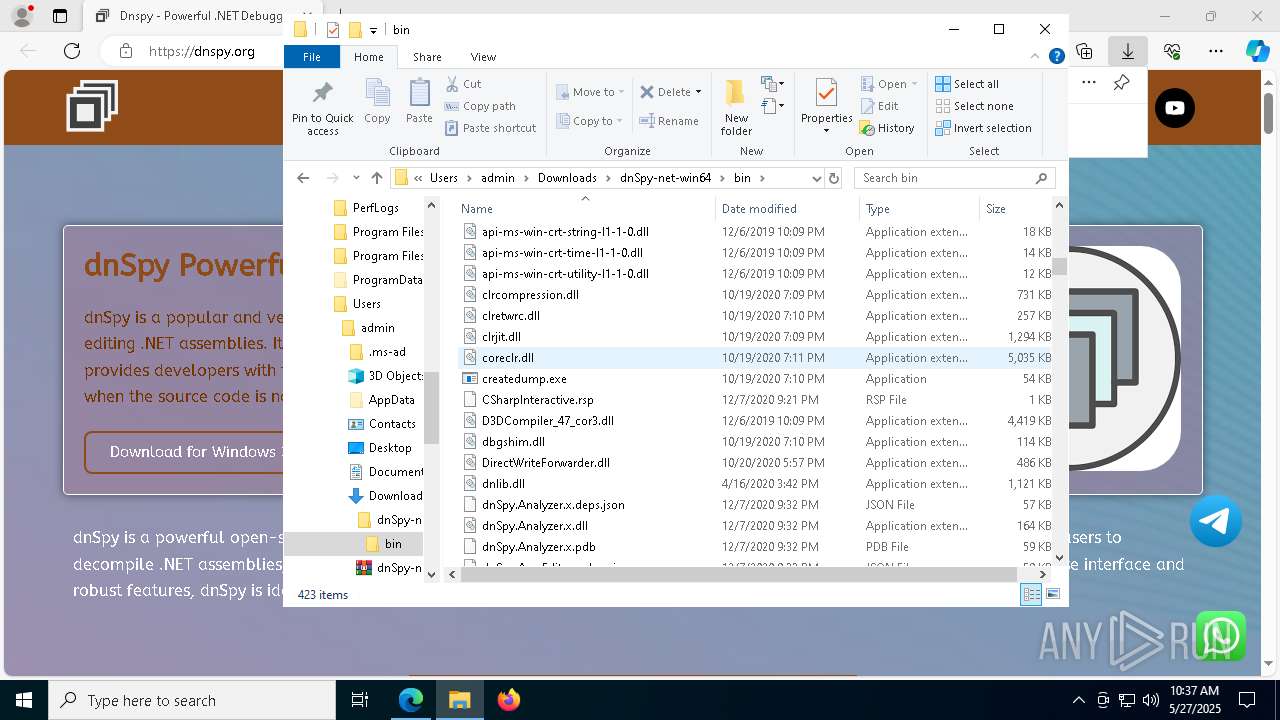Image resolution: width=1280 pixels, height=720 pixels.
Task: Open Move to dropdown
Action: click(590, 92)
